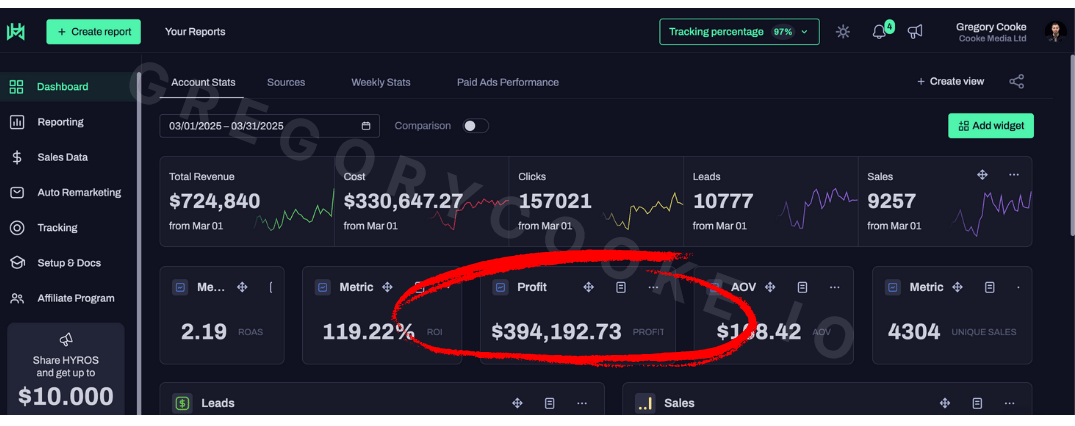Switch to the Weekly Stats tab
The height and width of the screenshot is (426, 1075).
pos(381,82)
